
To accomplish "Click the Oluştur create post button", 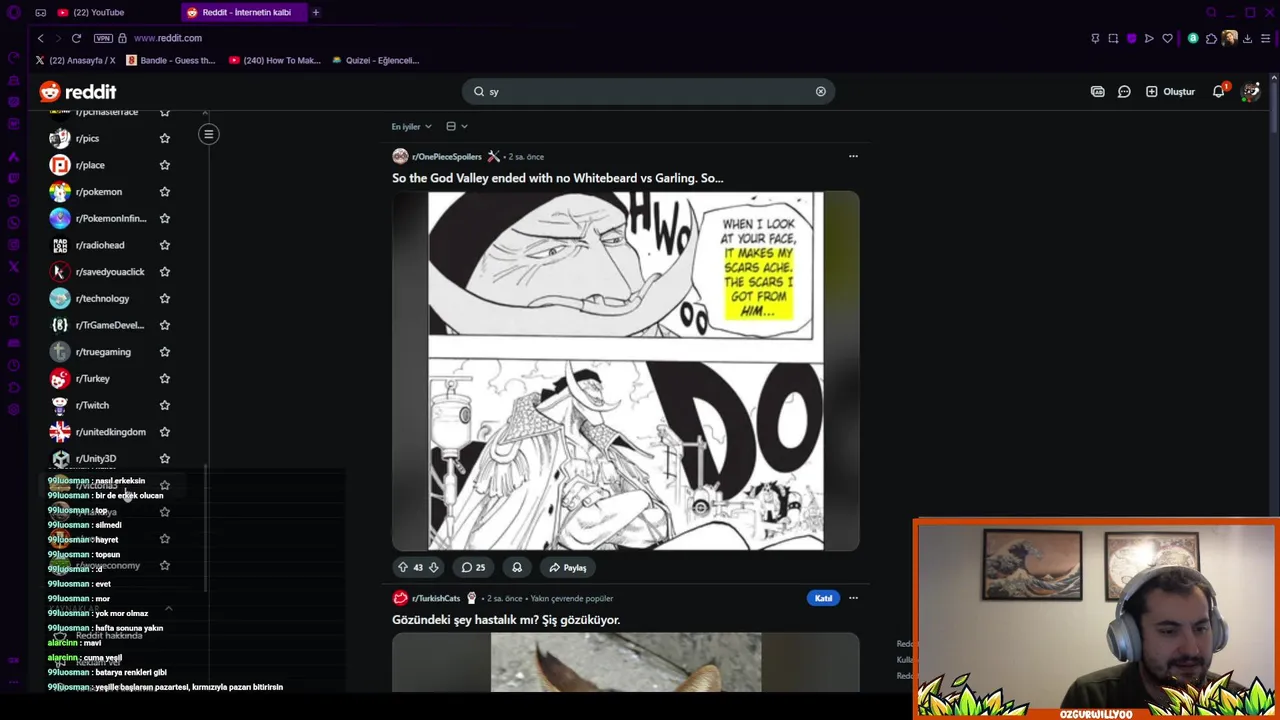I will tap(1170, 91).
